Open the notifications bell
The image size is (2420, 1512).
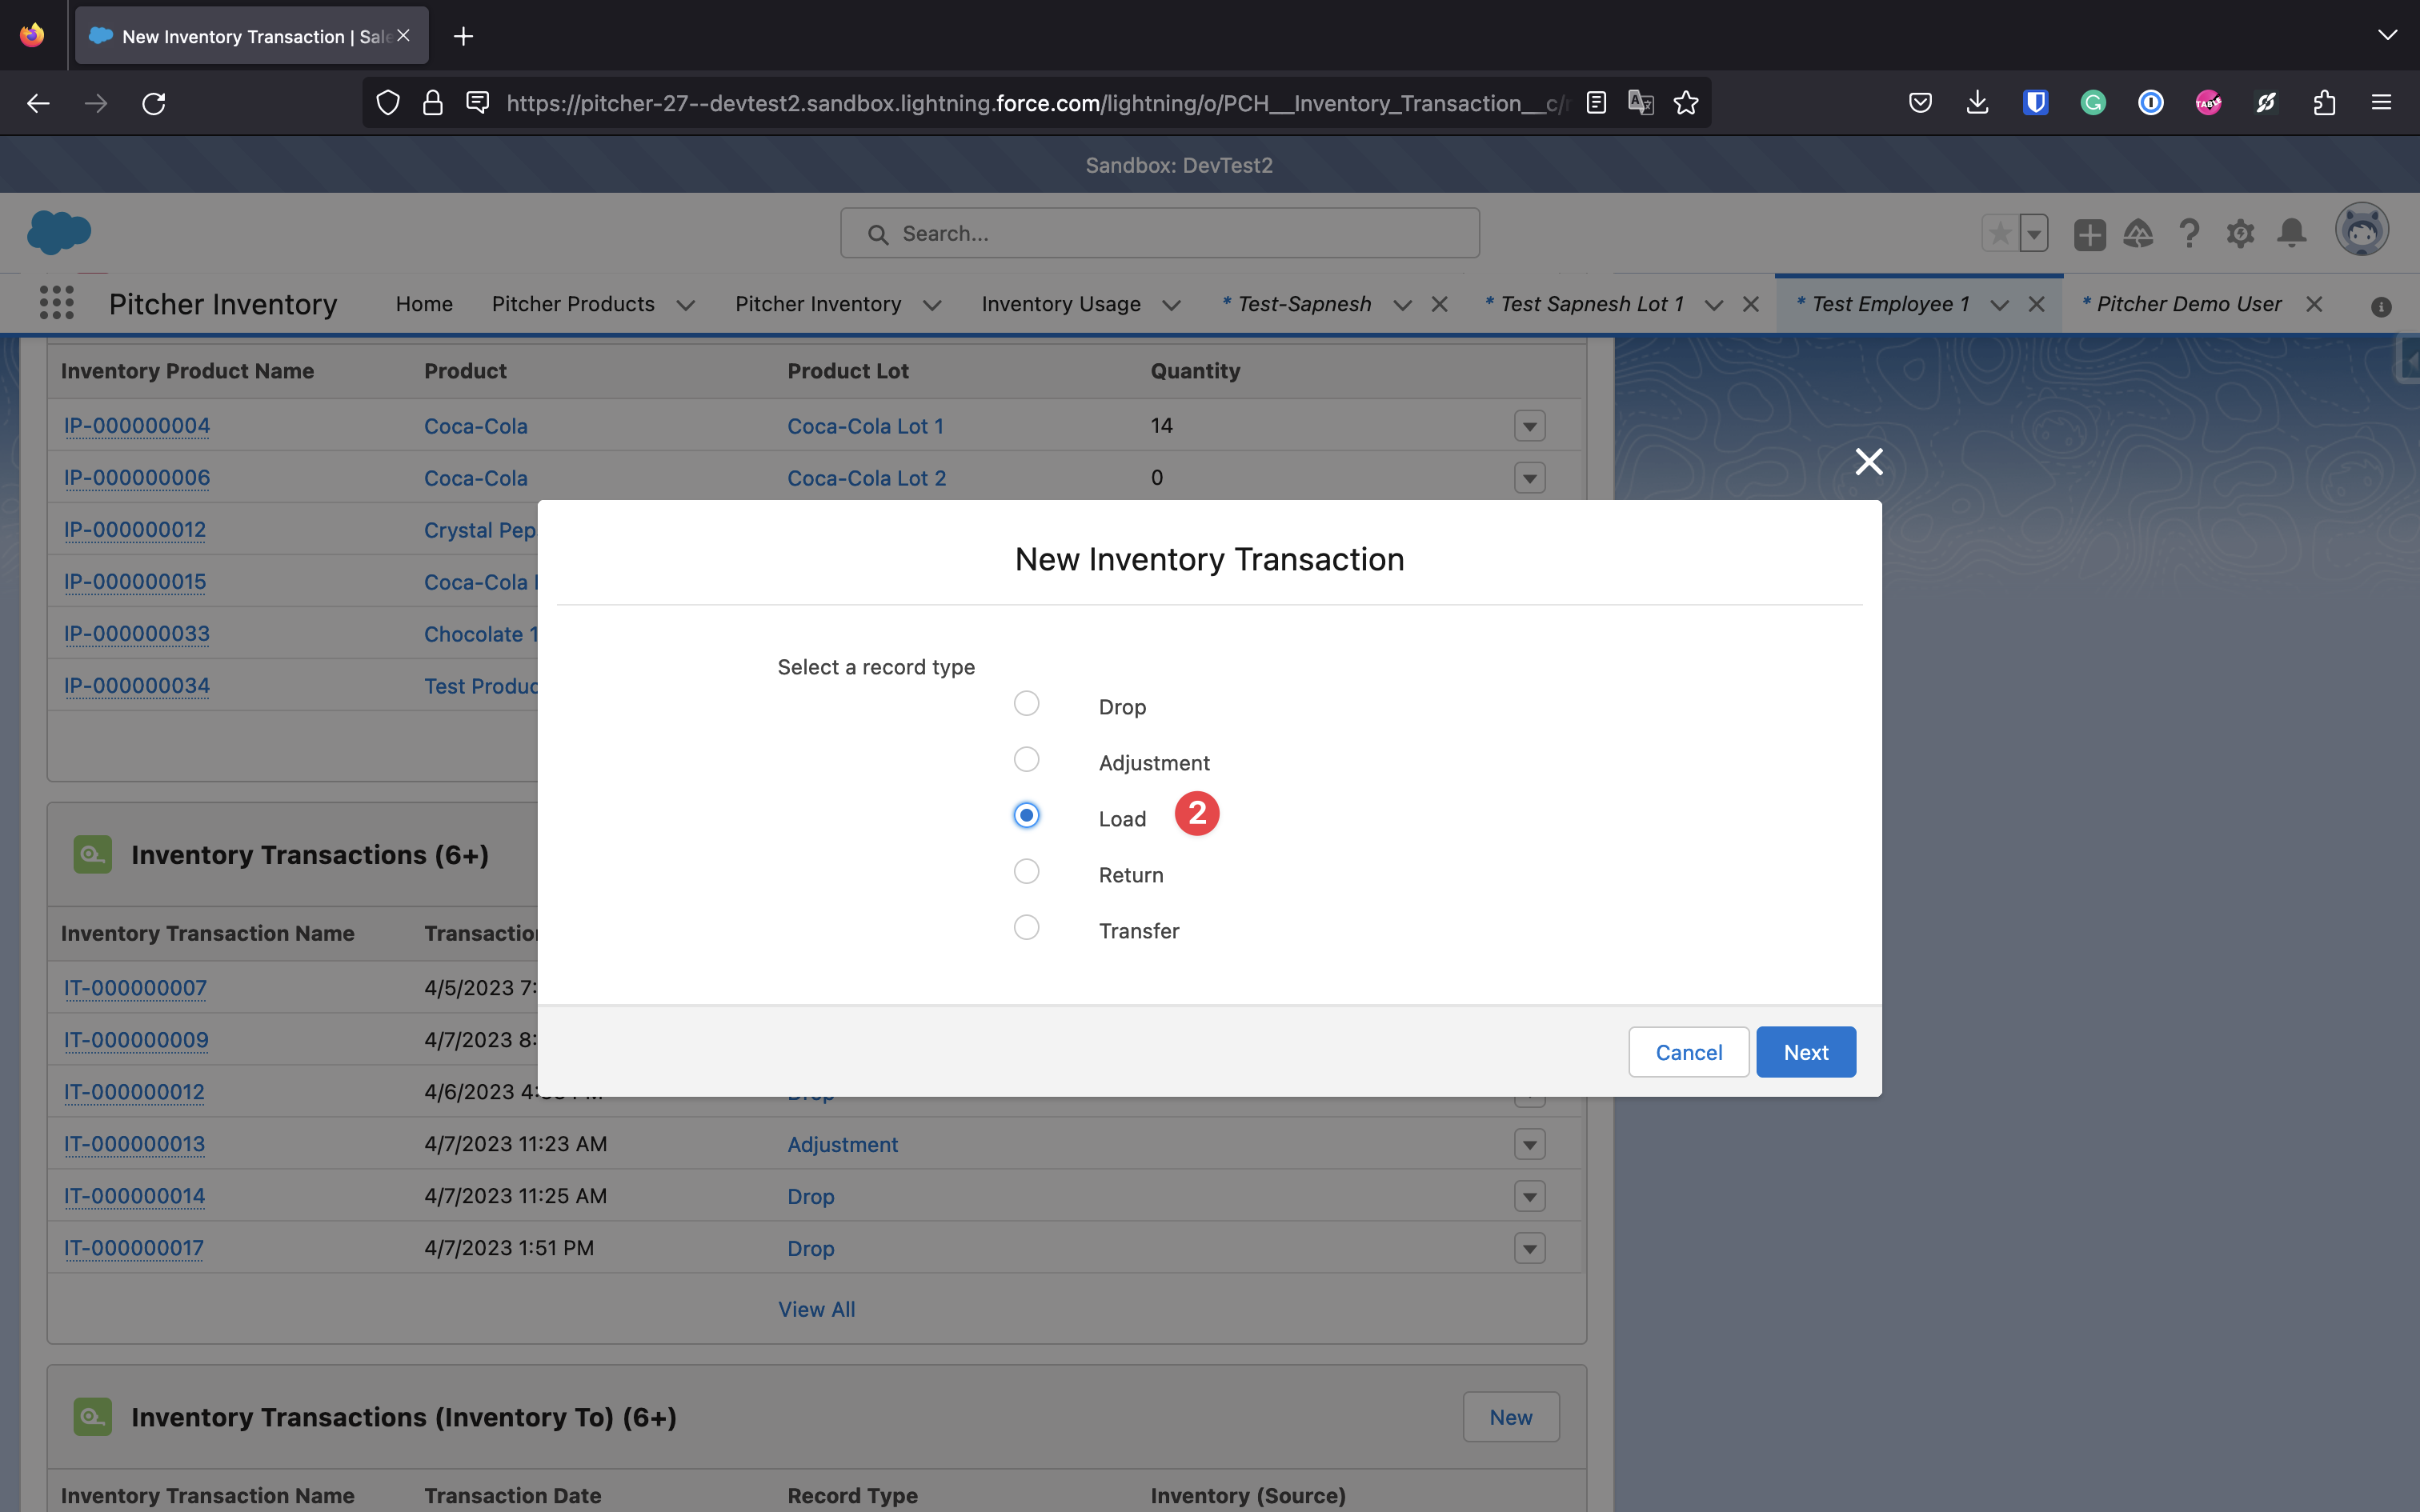[2291, 234]
